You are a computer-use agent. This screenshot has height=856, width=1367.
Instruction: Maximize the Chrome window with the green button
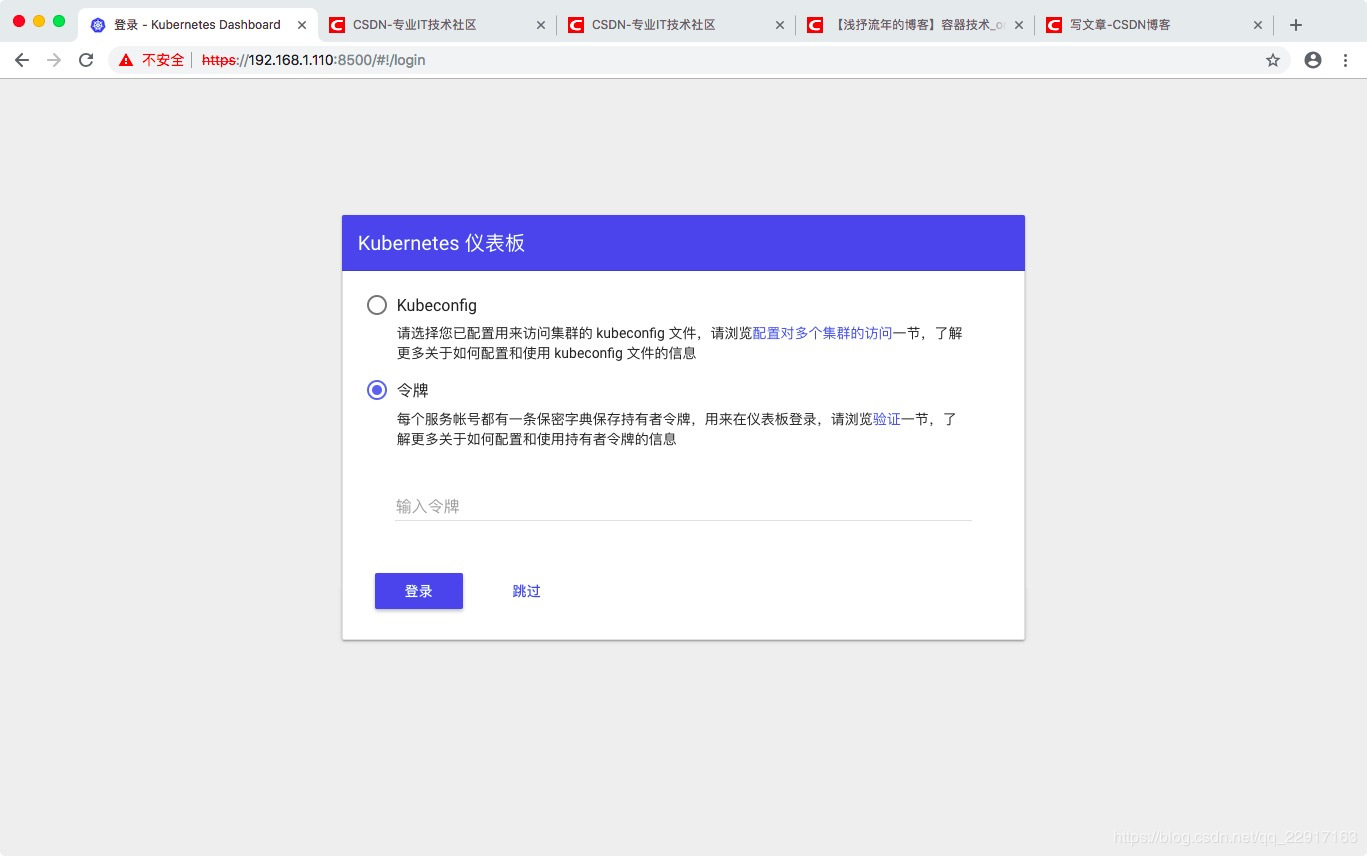pyautogui.click(x=59, y=21)
